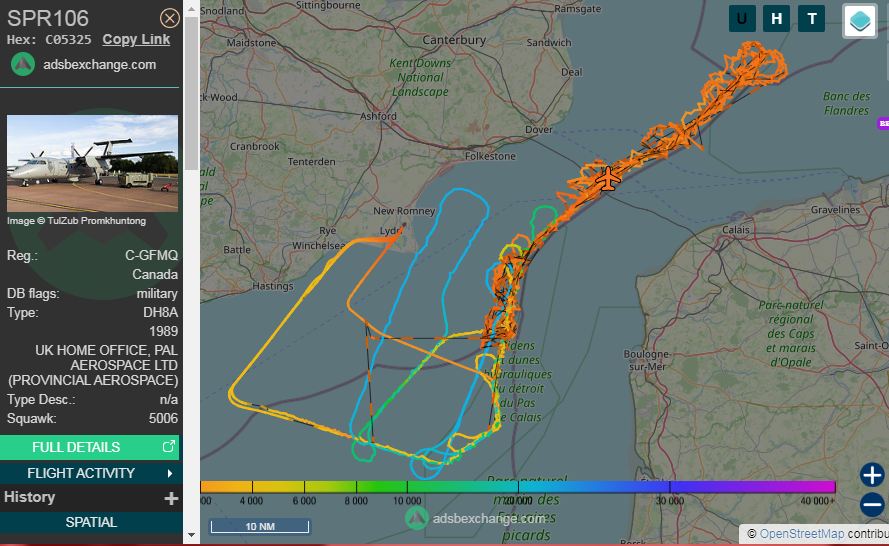Click the sidebar scrollbar thumb
The height and width of the screenshot is (546, 889).
tap(192, 94)
